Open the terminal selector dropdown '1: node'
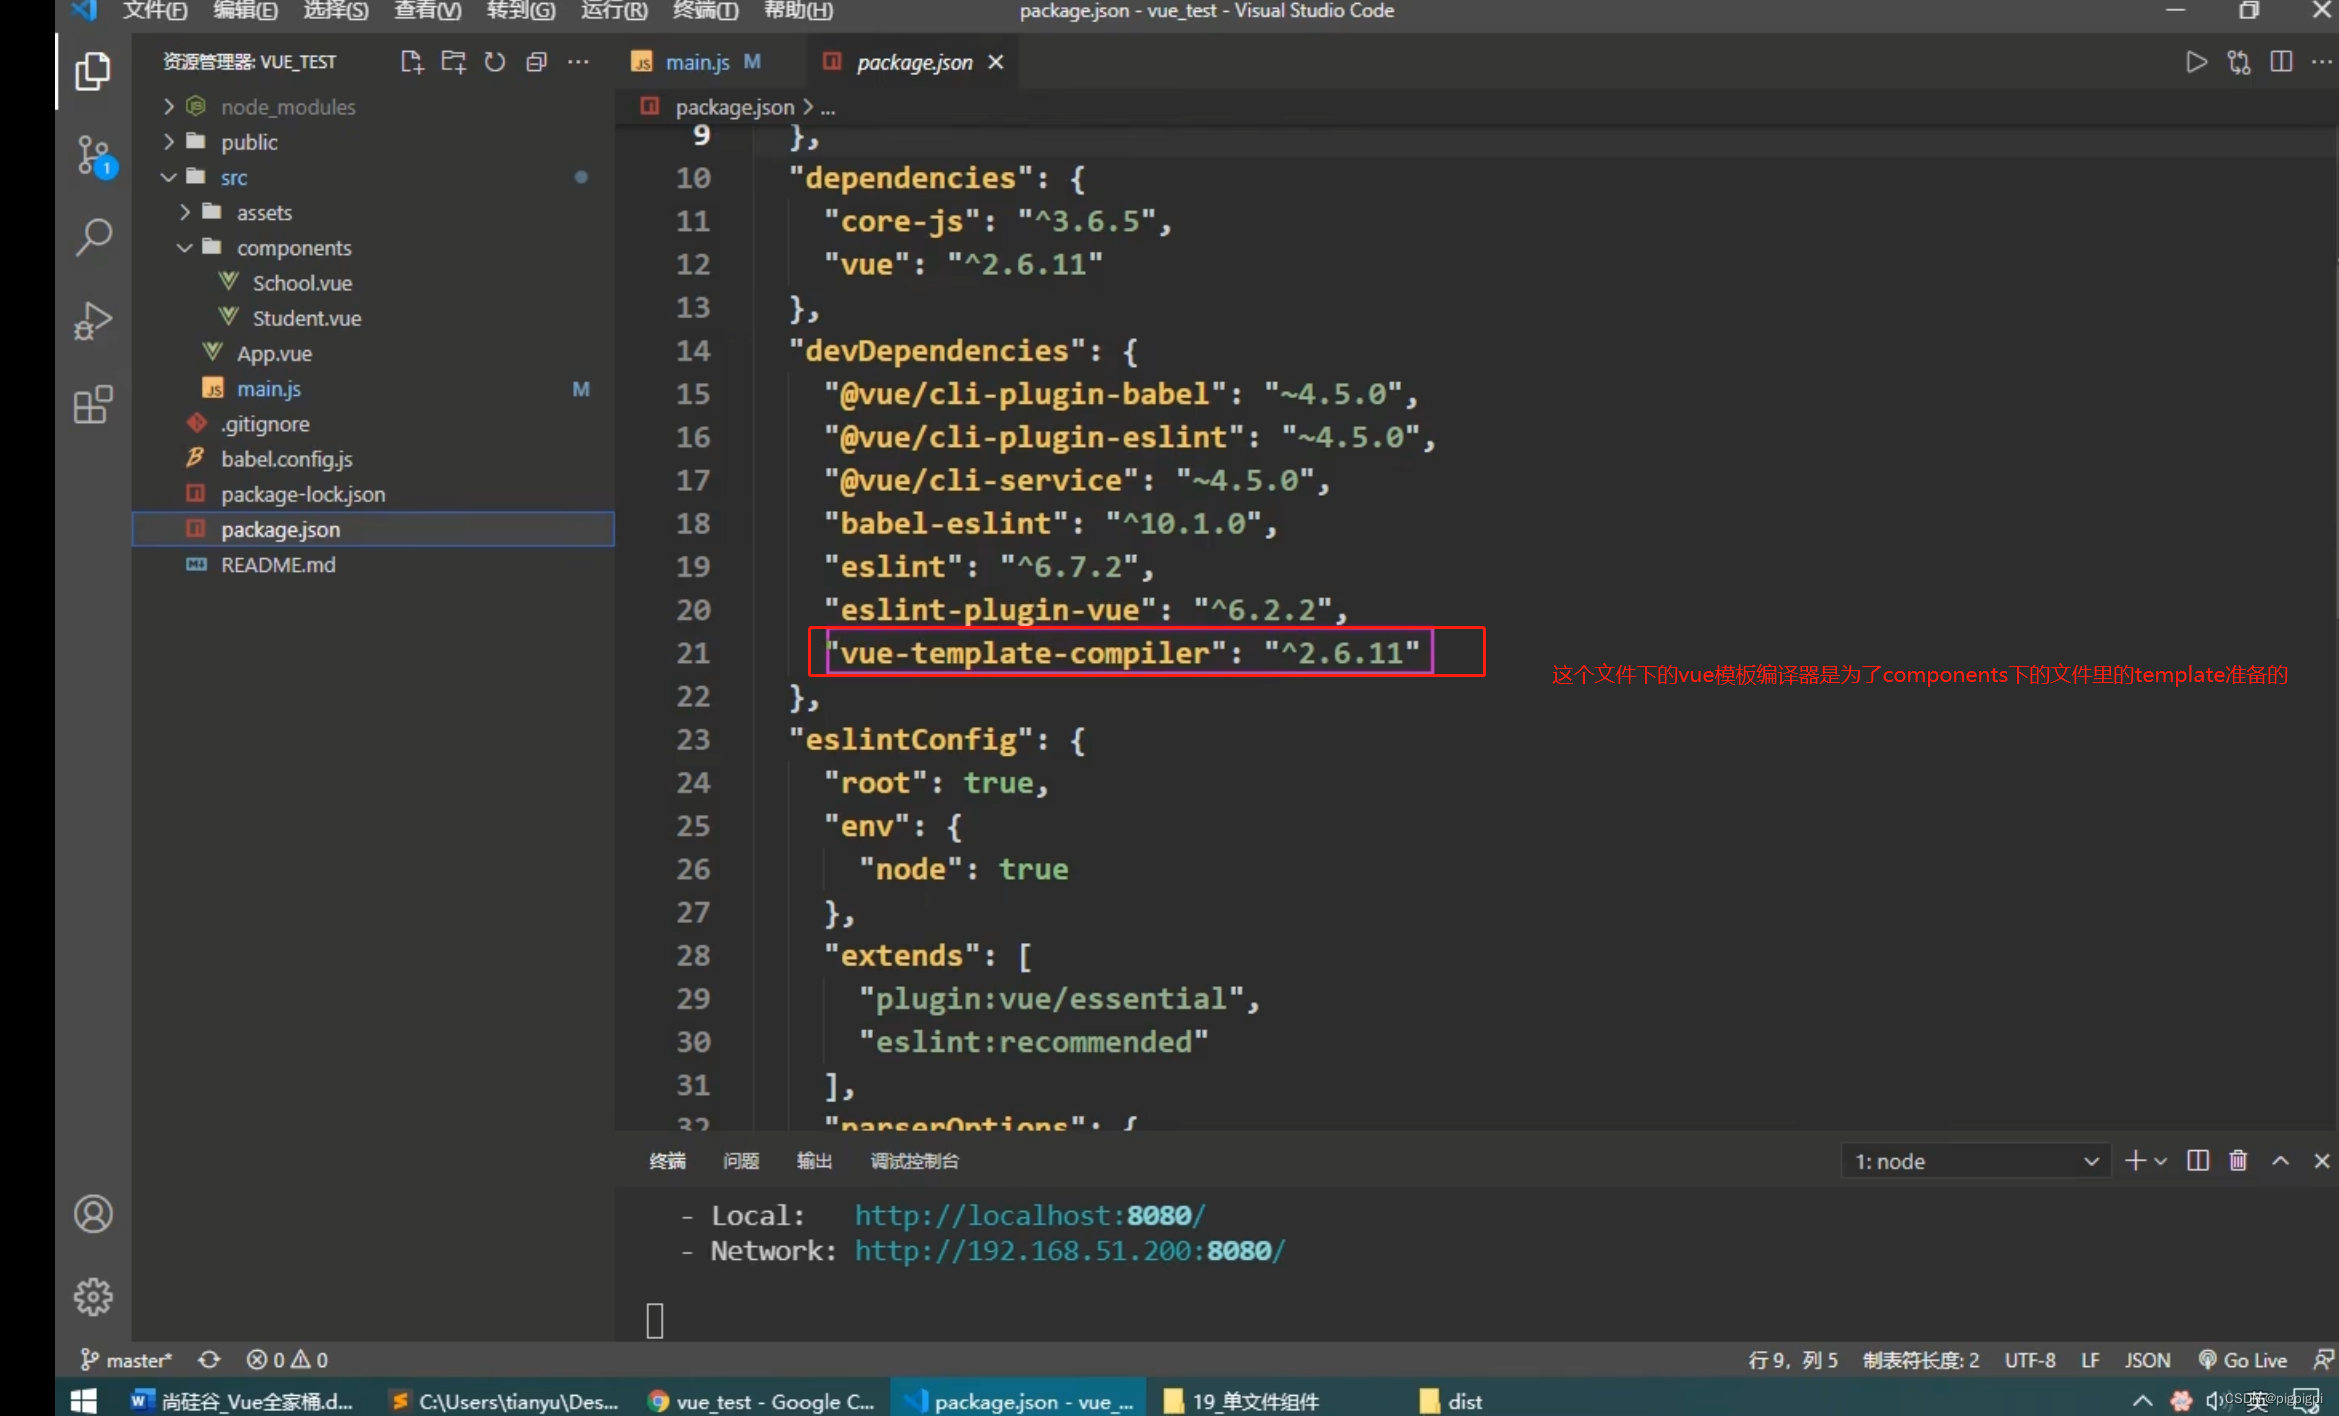 point(1976,1161)
